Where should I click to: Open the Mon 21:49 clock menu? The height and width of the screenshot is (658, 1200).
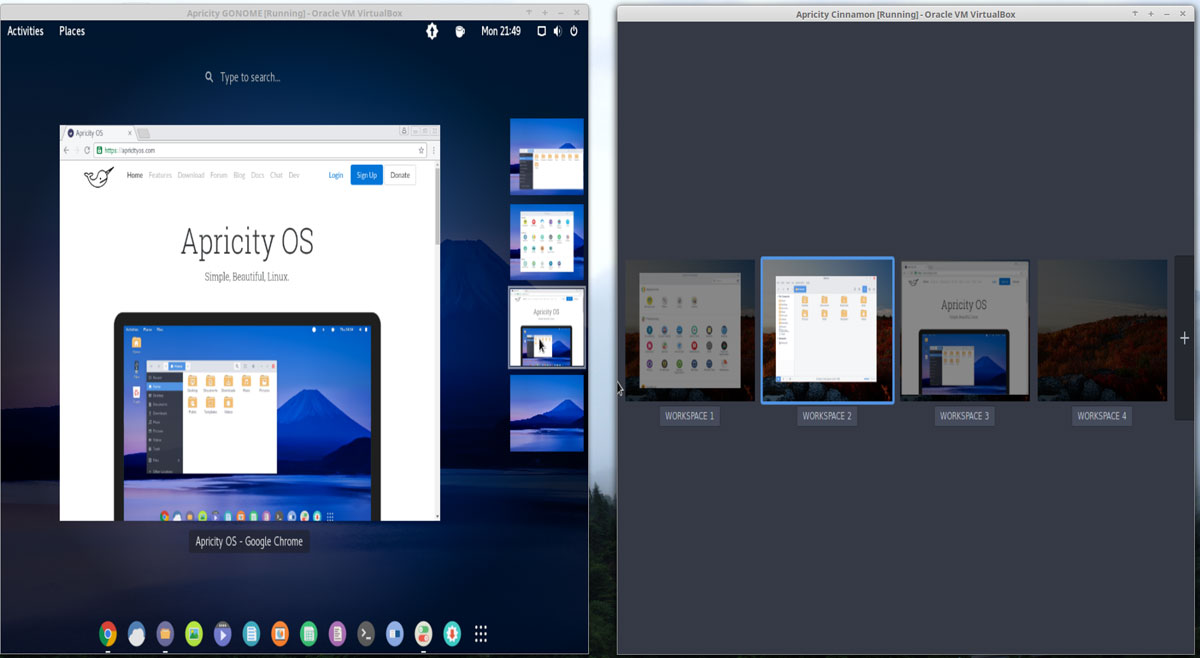(x=501, y=31)
